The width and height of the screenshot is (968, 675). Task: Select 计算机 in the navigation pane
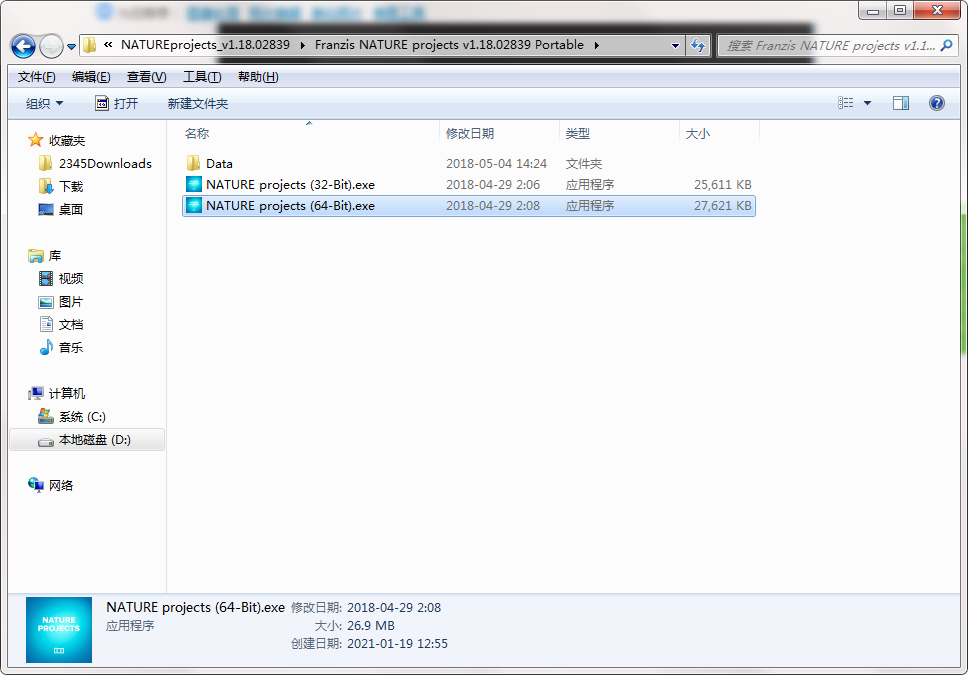(x=67, y=393)
